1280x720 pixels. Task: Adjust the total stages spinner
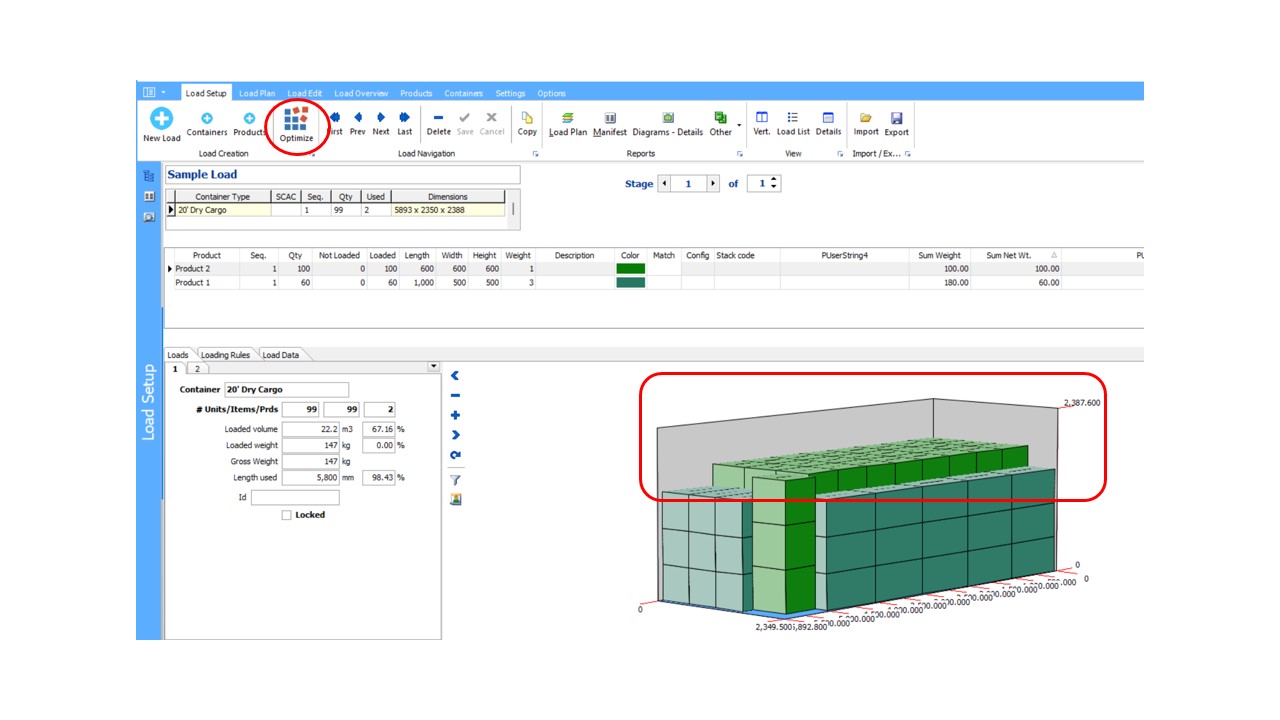(775, 184)
